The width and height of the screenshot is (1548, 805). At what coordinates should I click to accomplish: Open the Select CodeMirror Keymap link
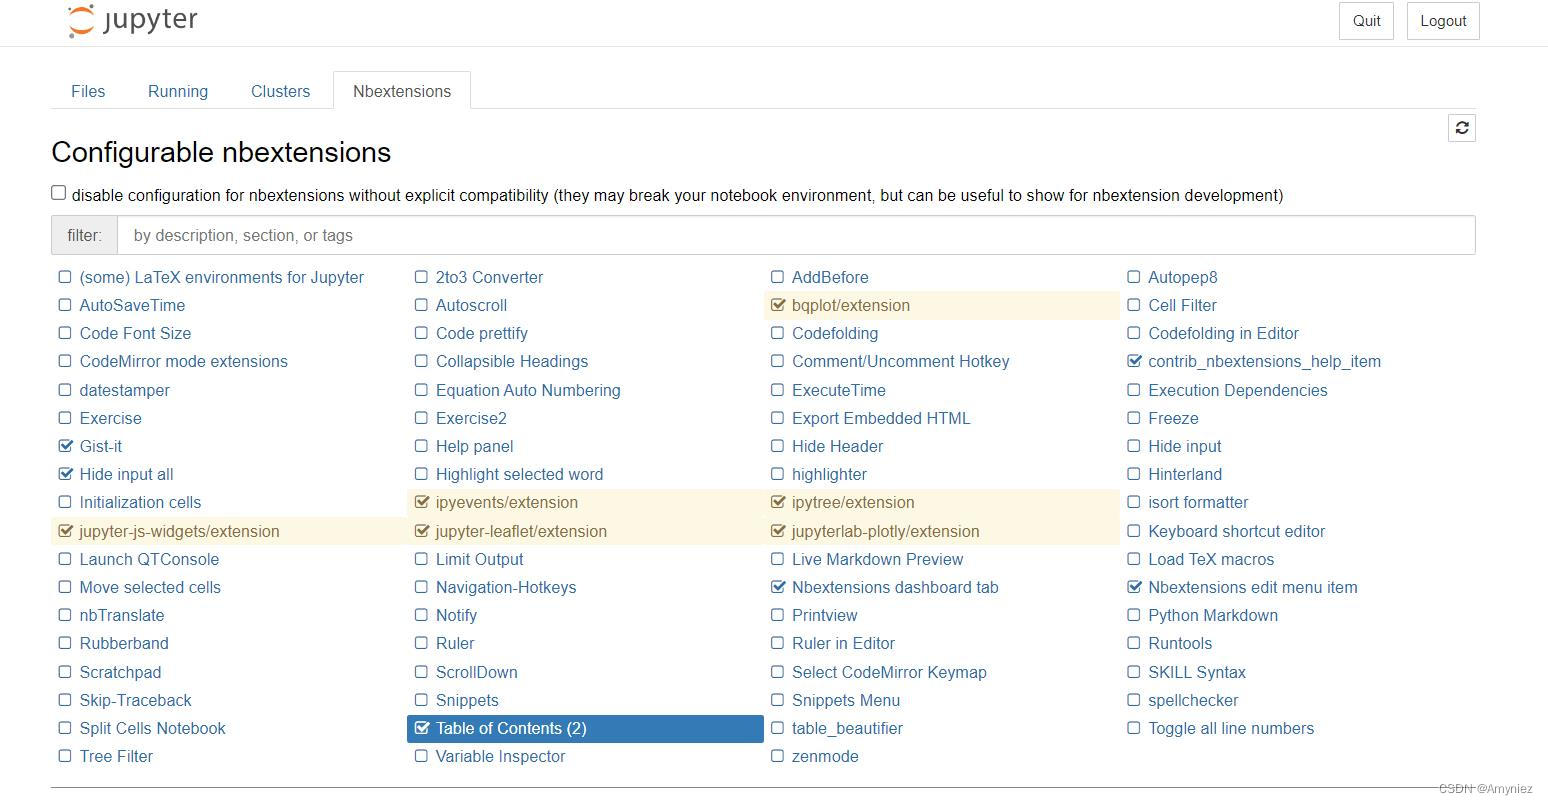(x=889, y=672)
